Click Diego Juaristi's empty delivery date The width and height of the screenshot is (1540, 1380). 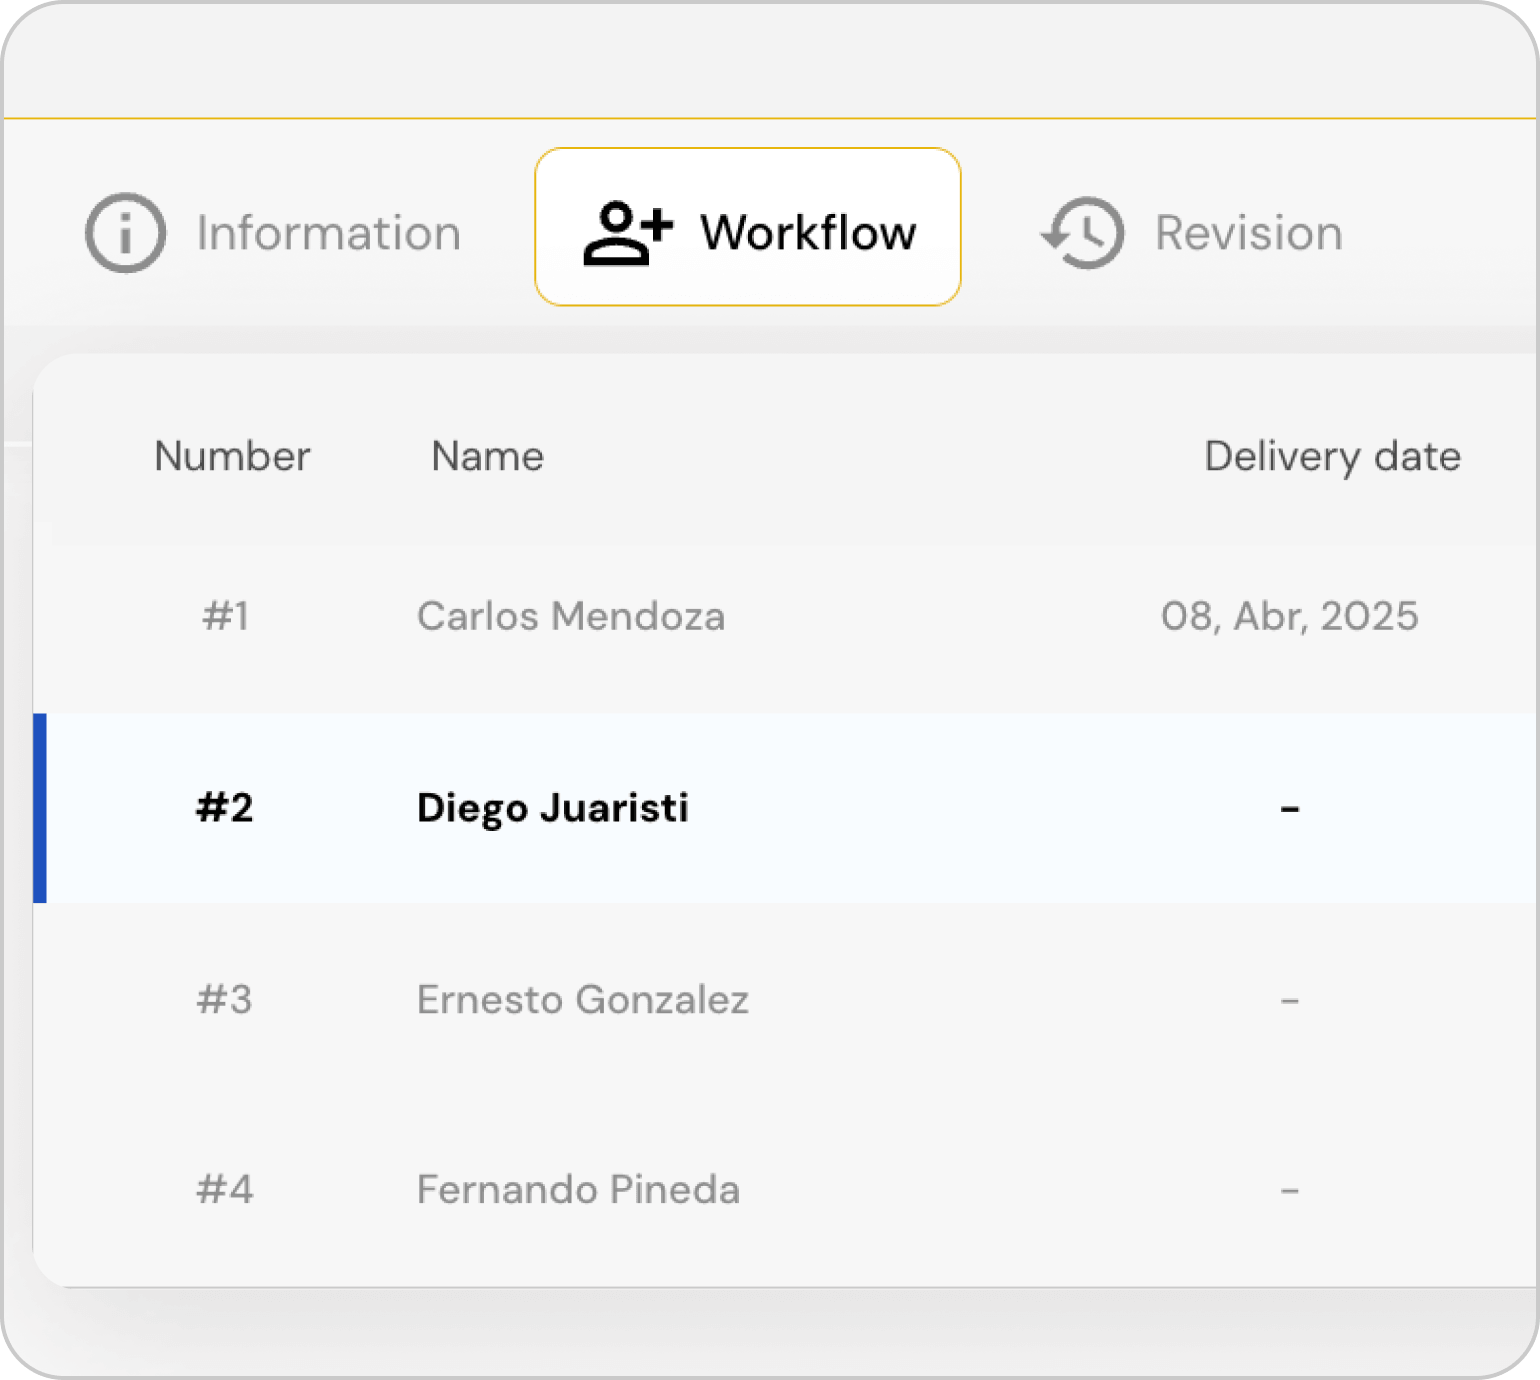pyautogui.click(x=1290, y=808)
